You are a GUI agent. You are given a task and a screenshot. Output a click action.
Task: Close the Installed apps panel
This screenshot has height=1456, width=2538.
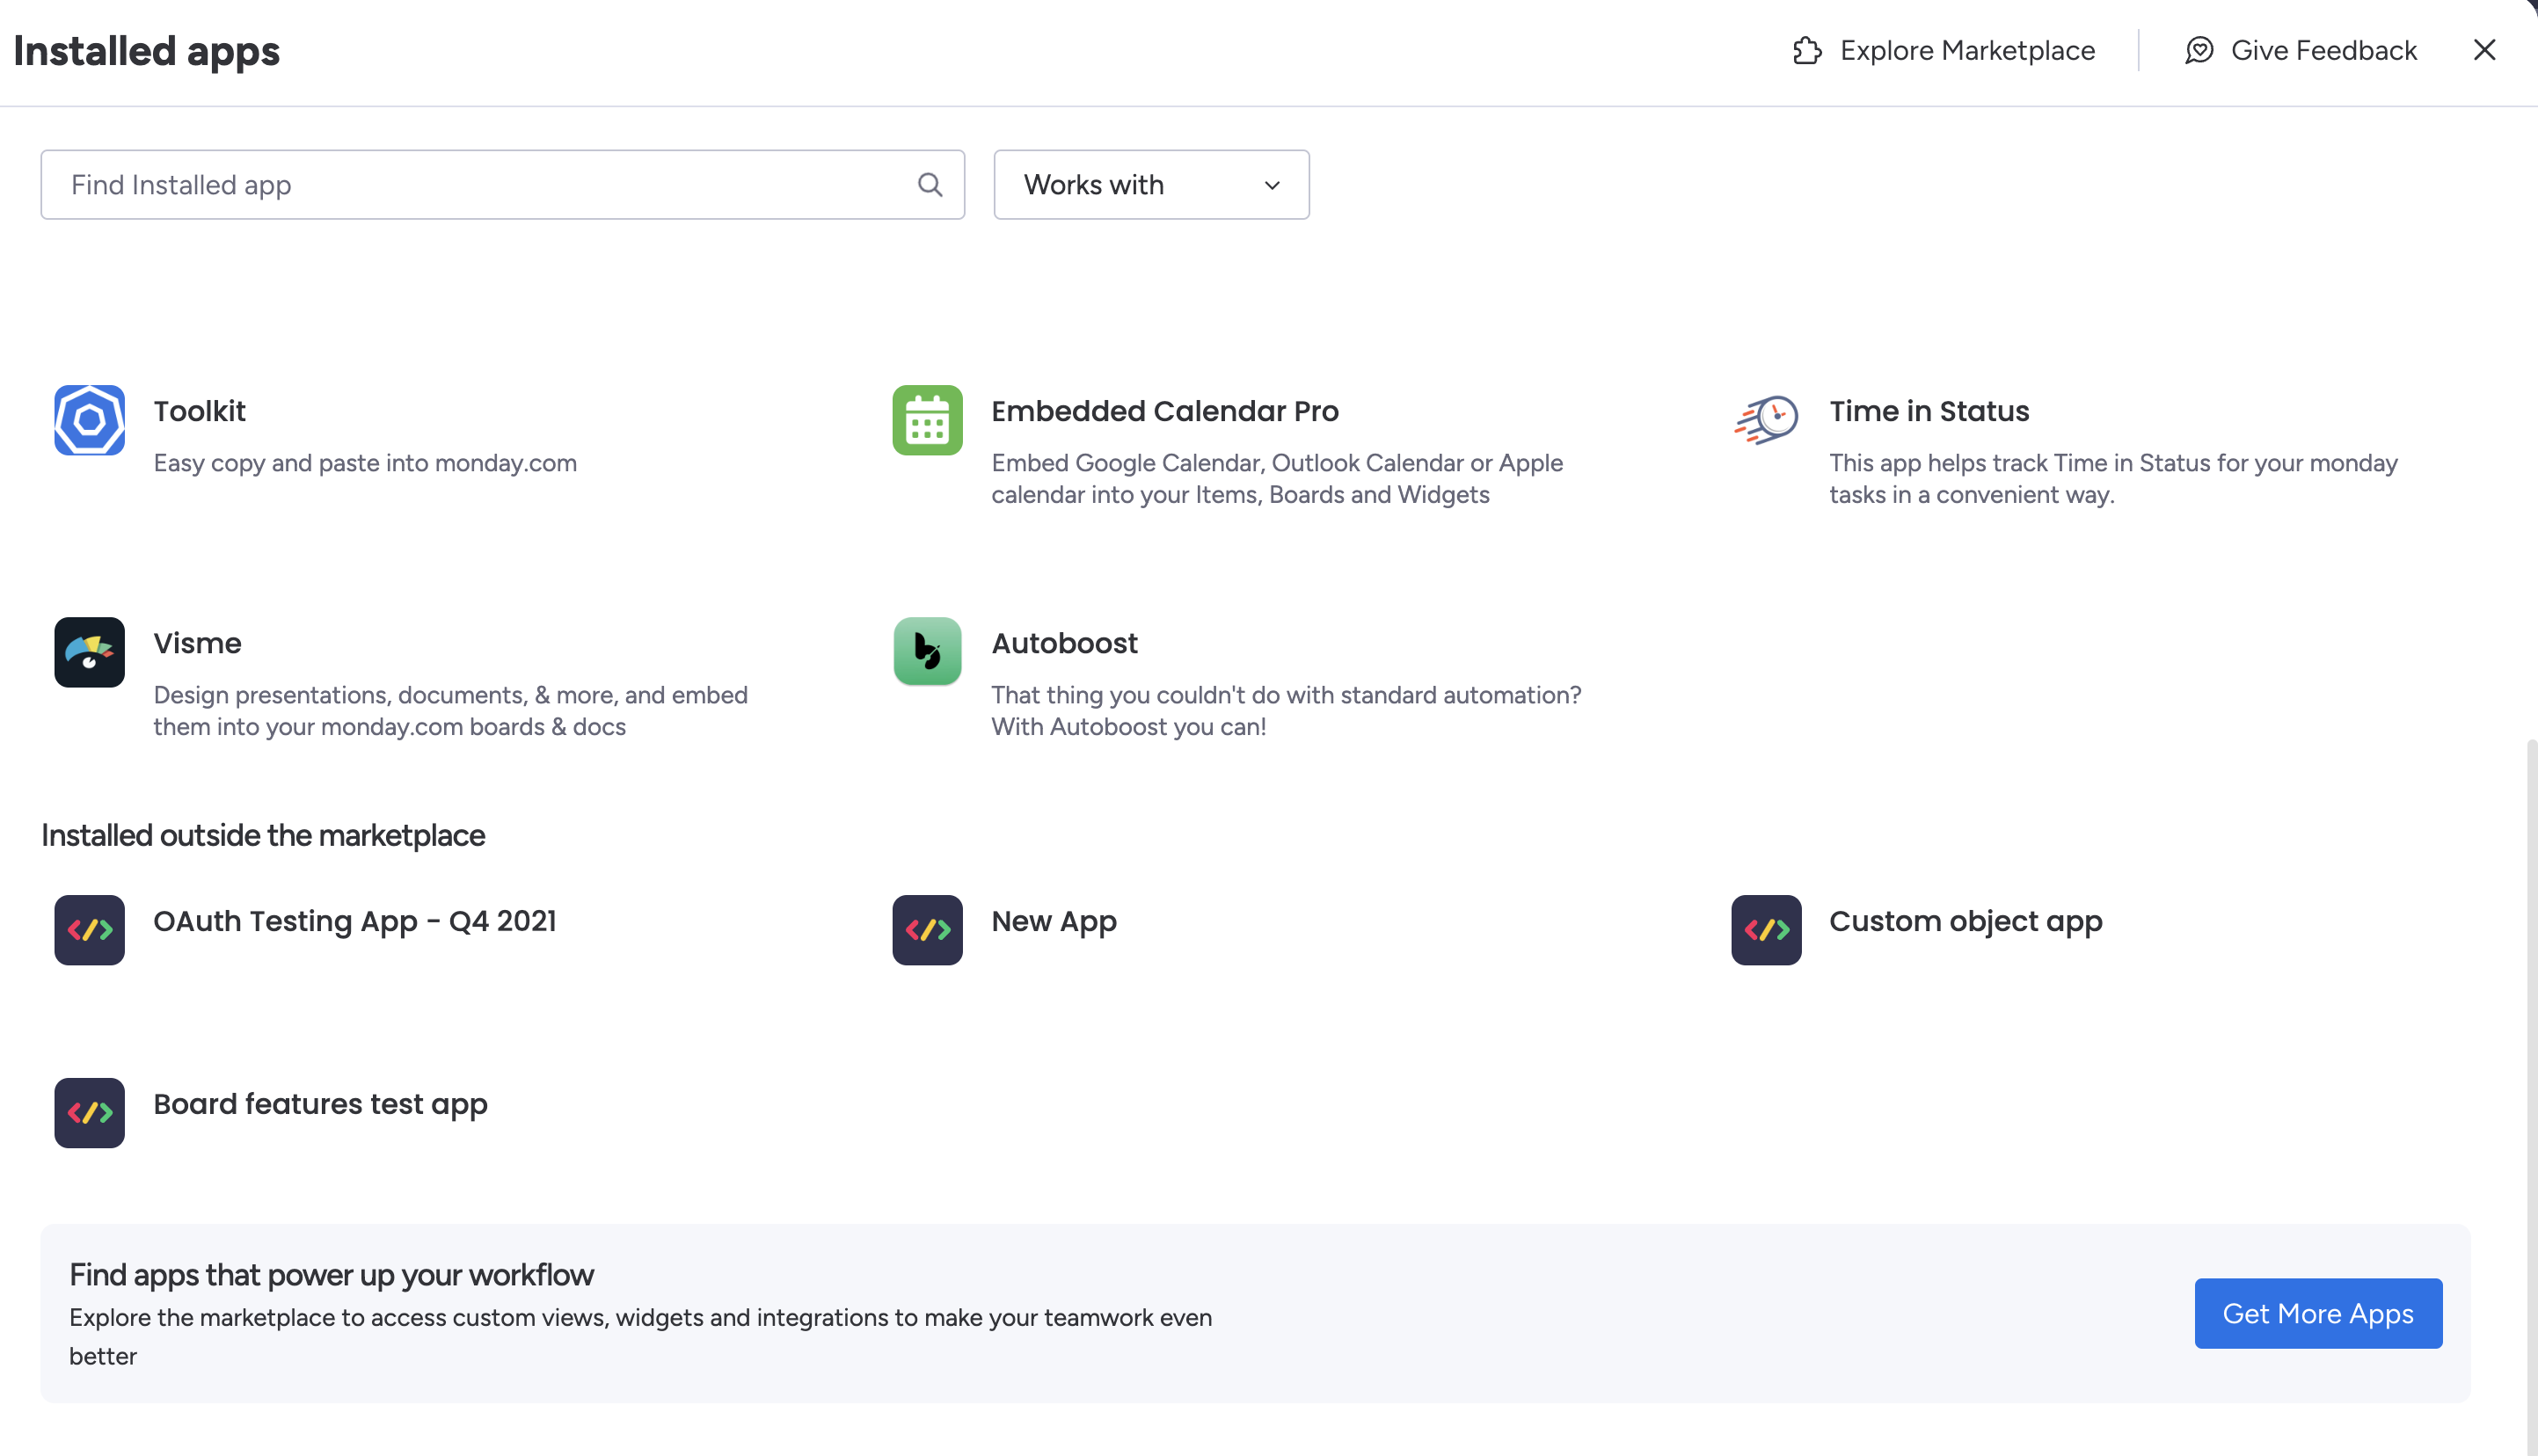pos(2484,50)
